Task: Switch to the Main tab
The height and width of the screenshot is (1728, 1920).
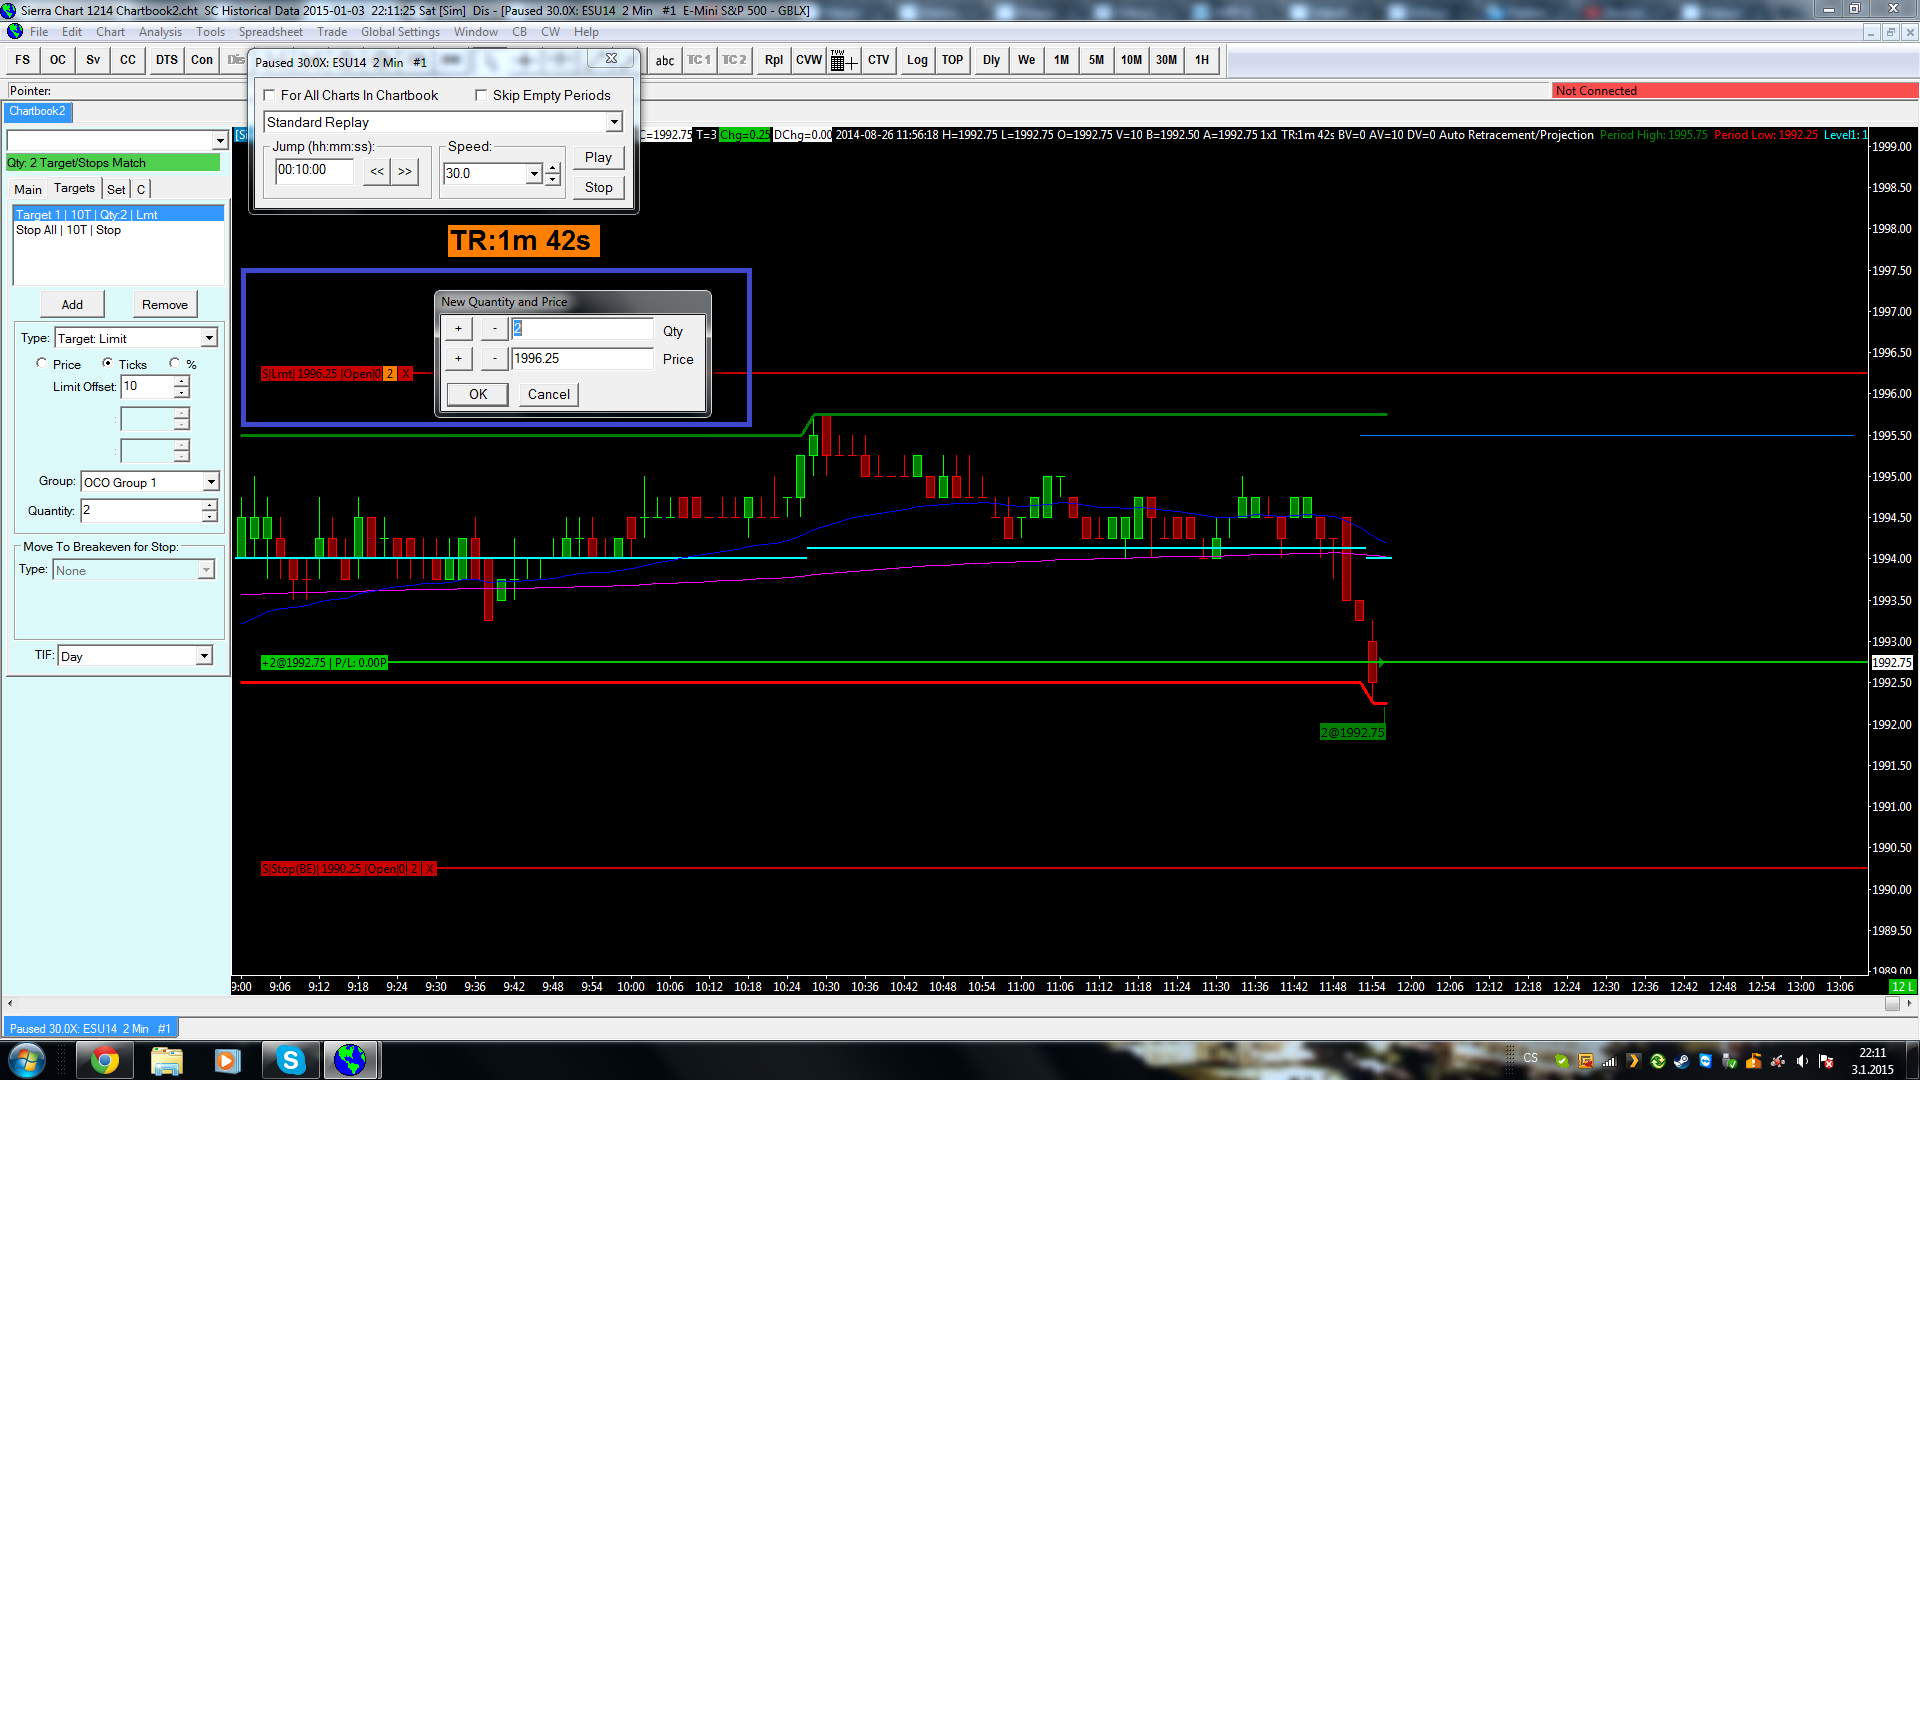Action: tap(28, 189)
